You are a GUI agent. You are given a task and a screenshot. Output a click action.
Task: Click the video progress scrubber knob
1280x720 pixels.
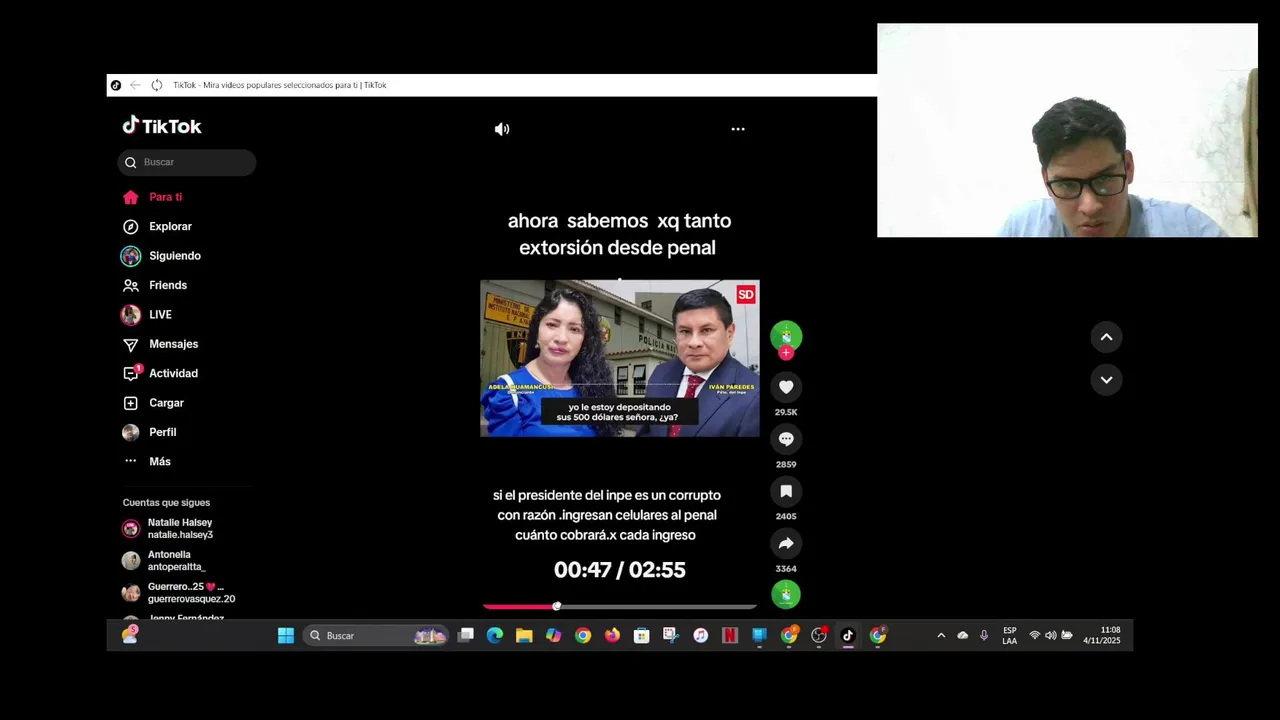pos(557,606)
